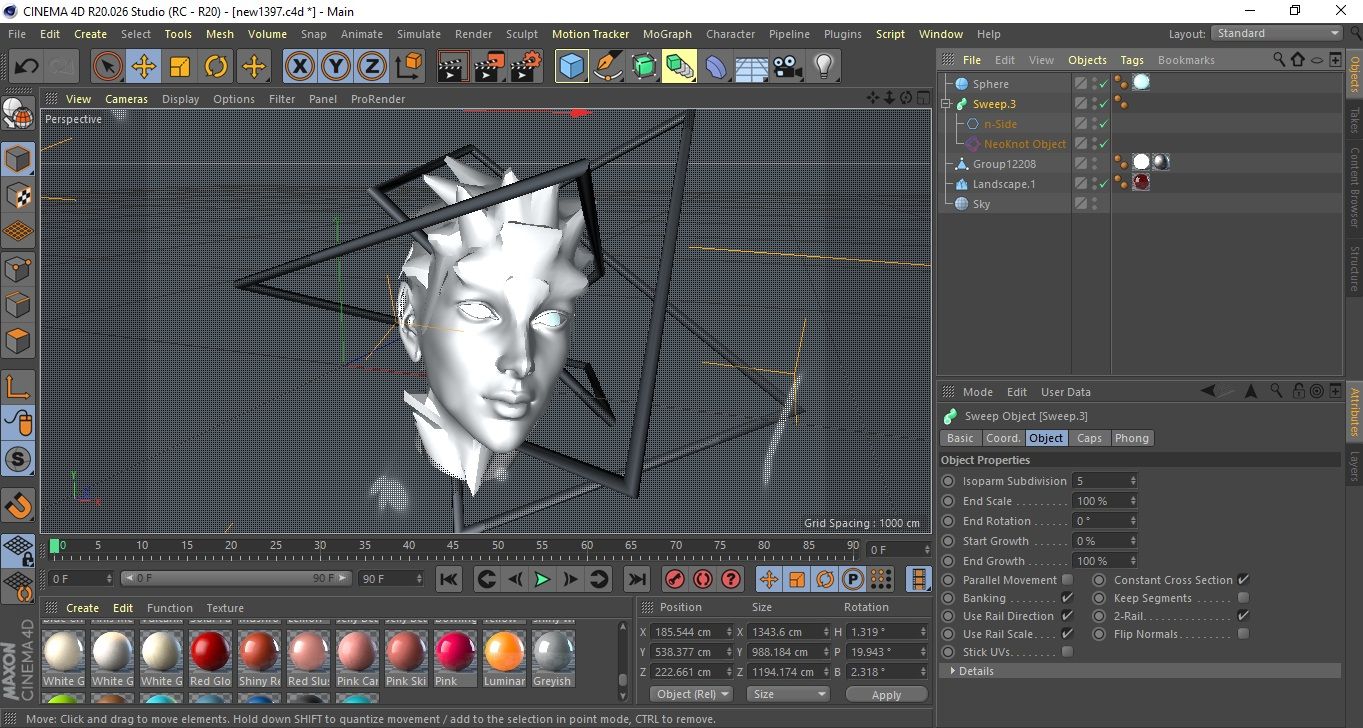Select the Live Selection tool
Image resolution: width=1363 pixels, height=728 pixels.
coord(108,67)
